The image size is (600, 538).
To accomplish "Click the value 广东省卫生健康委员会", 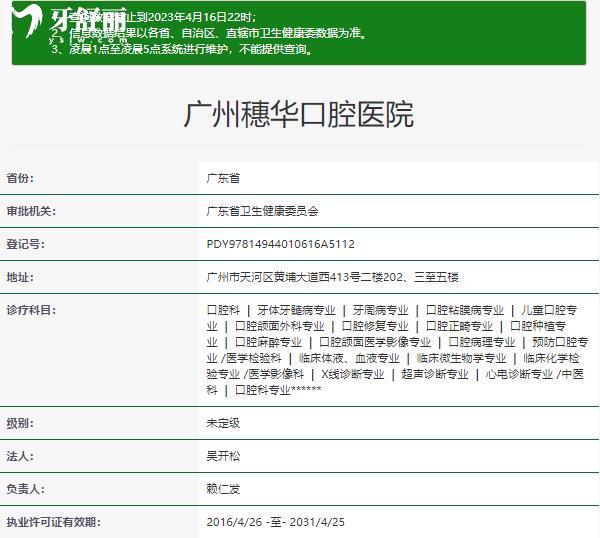I will click(262, 211).
